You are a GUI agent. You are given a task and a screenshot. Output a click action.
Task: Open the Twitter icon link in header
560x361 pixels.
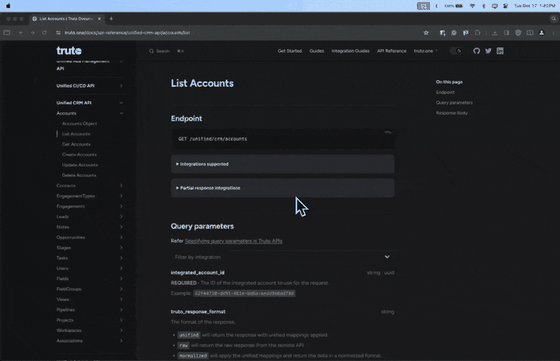click(488, 51)
